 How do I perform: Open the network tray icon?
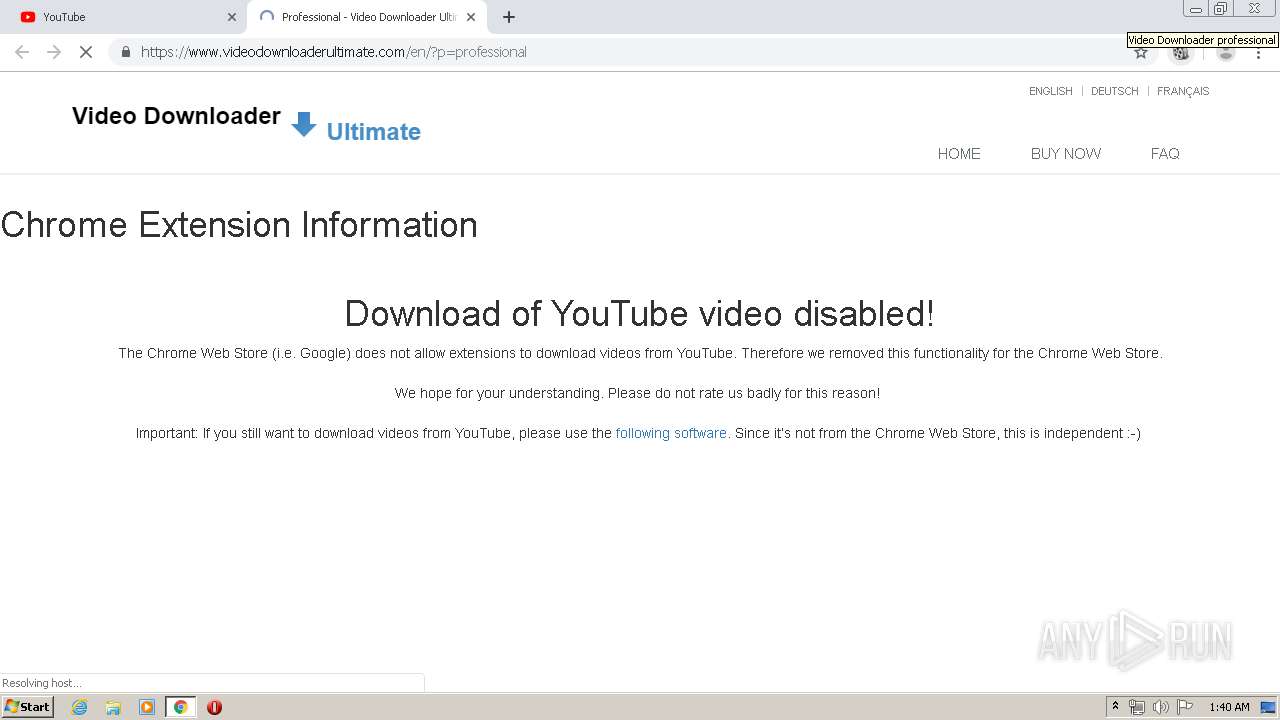click(1137, 707)
